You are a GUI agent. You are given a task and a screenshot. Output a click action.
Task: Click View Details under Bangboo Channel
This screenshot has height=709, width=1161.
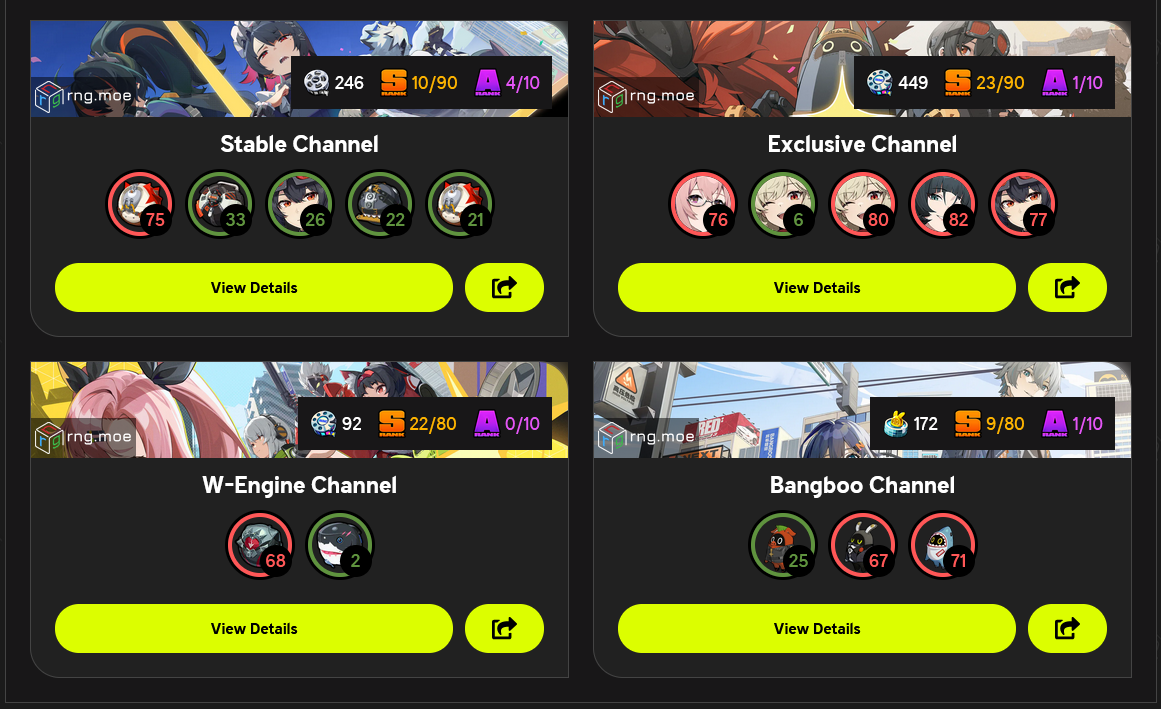[x=816, y=628]
